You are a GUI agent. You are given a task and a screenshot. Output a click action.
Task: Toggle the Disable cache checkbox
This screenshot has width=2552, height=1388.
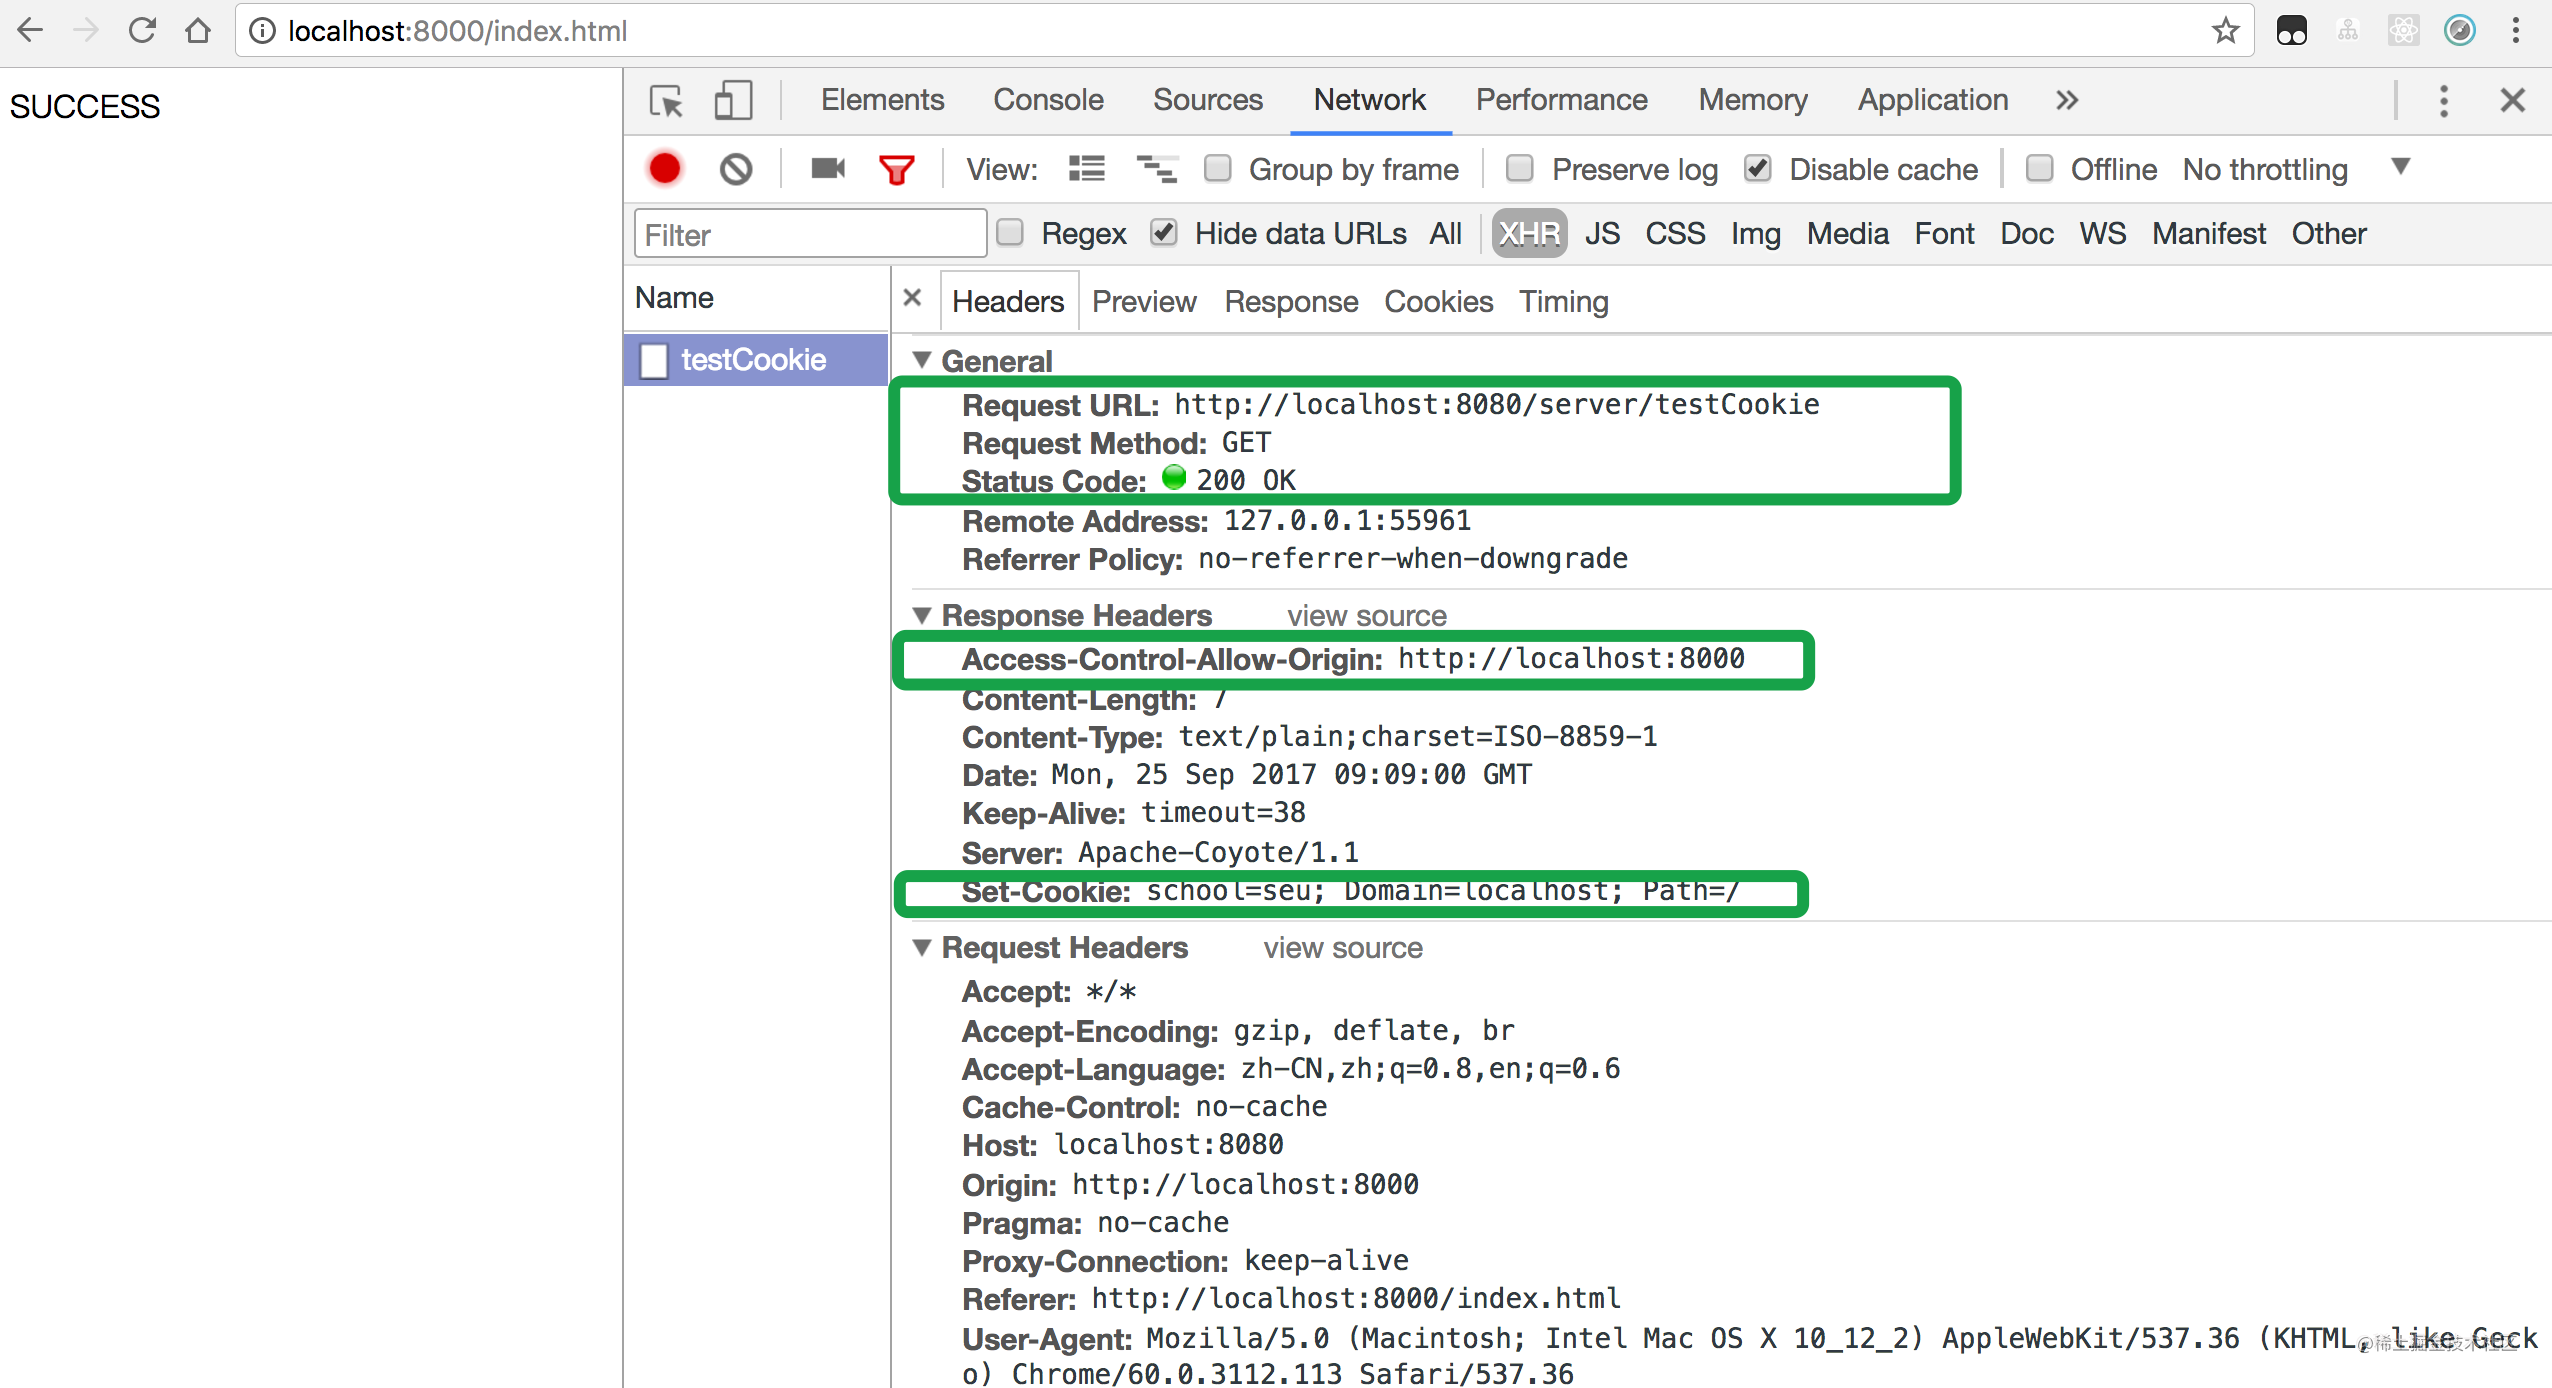pos(1761,168)
